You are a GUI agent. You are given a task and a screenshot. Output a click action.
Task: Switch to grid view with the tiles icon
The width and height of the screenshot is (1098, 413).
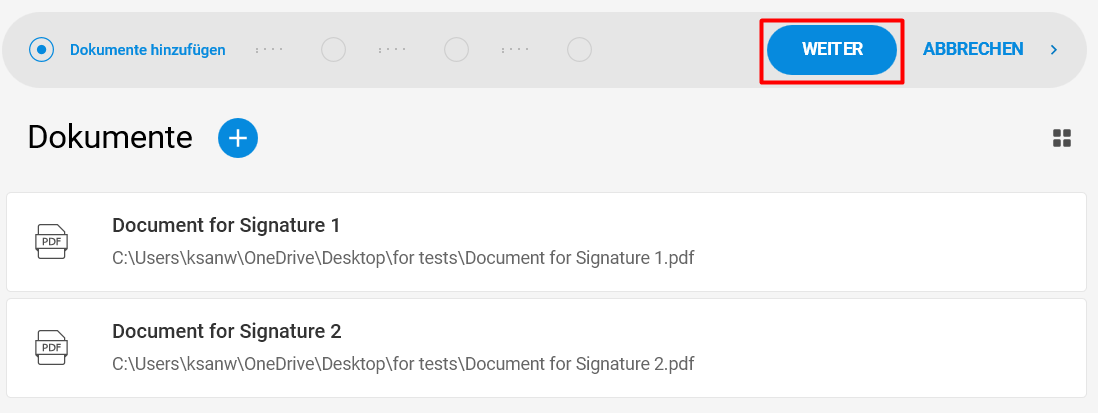point(1062,138)
